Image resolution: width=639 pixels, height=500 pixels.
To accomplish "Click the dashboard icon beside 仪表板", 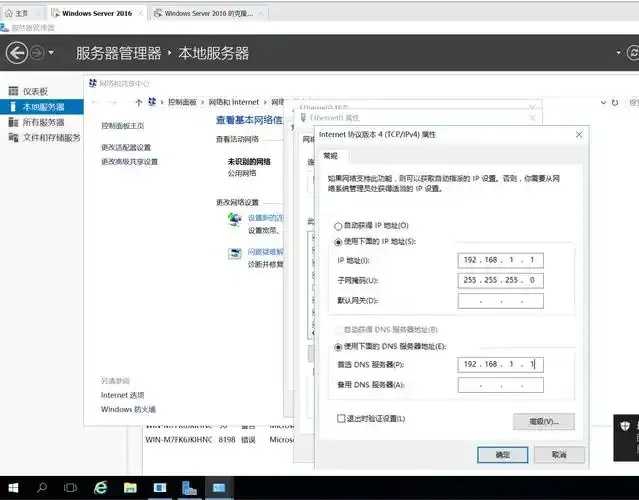I will click(x=13, y=91).
